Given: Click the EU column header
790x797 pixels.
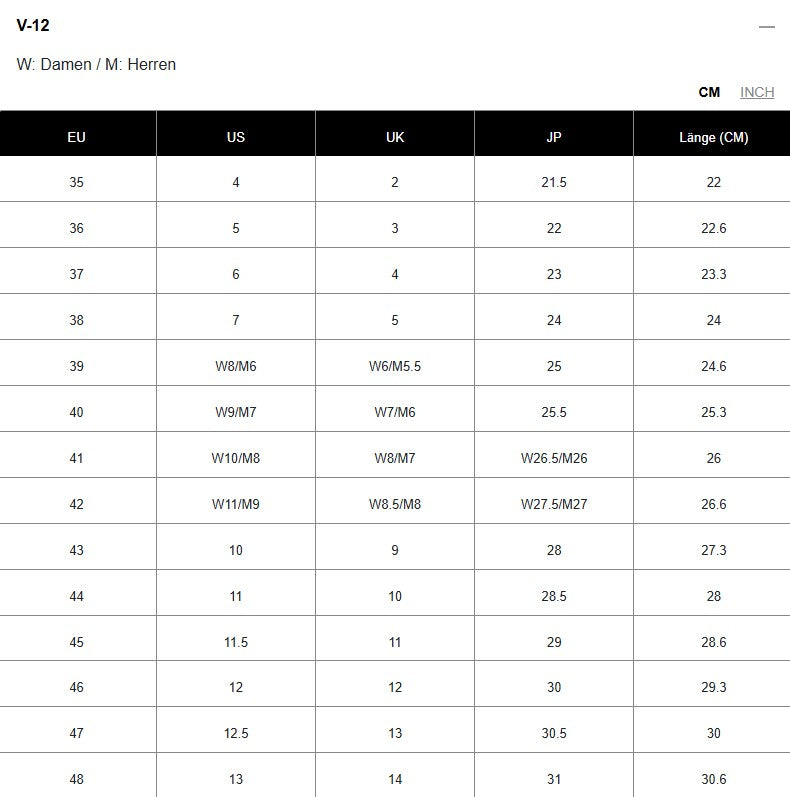Looking at the screenshot, I should point(77,137).
